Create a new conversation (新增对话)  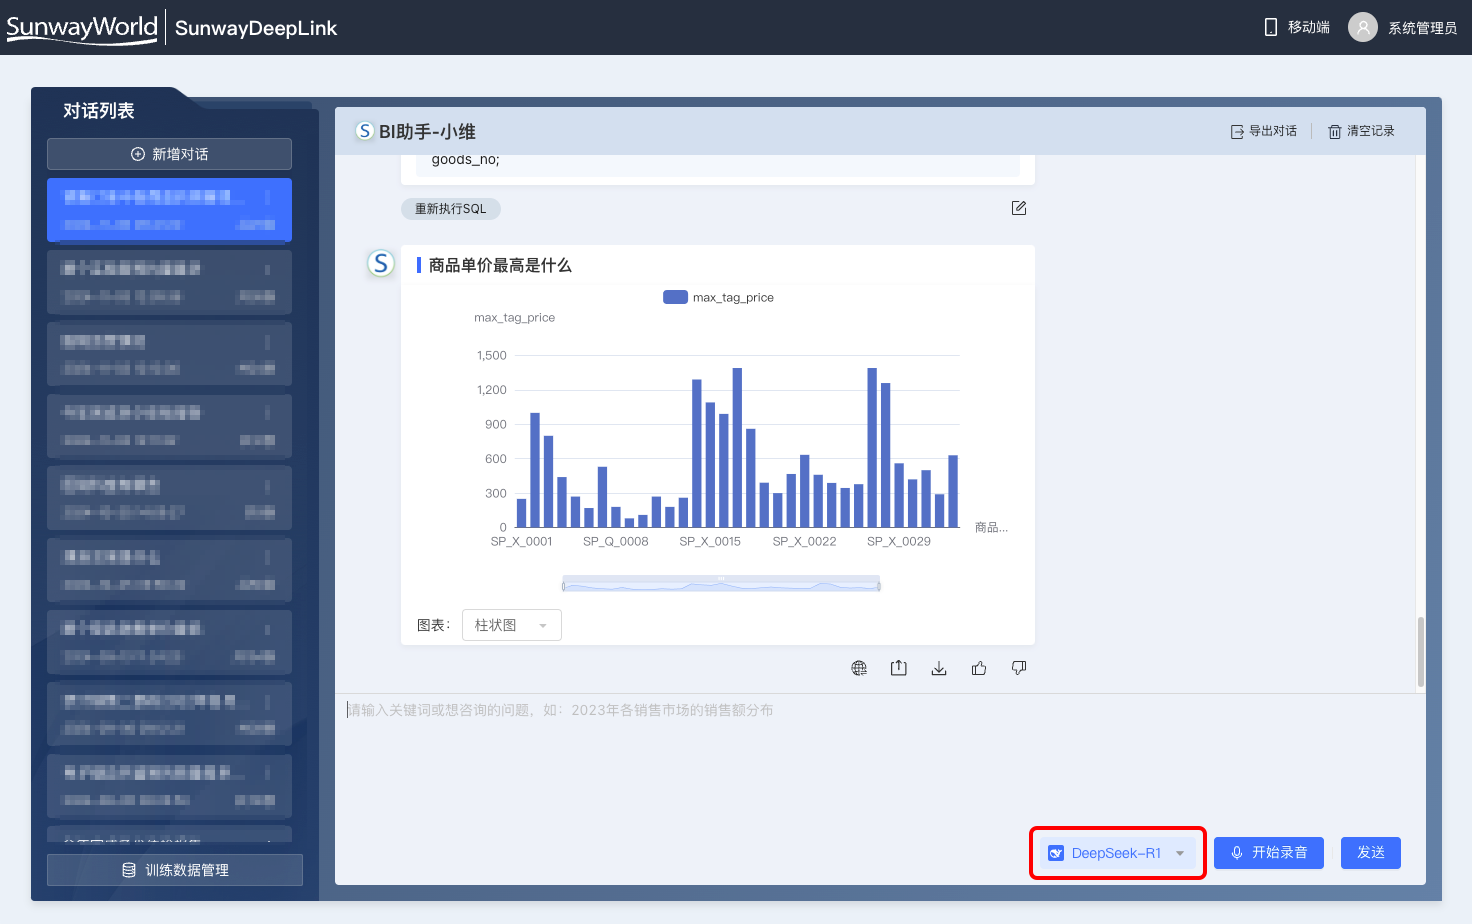point(169,154)
